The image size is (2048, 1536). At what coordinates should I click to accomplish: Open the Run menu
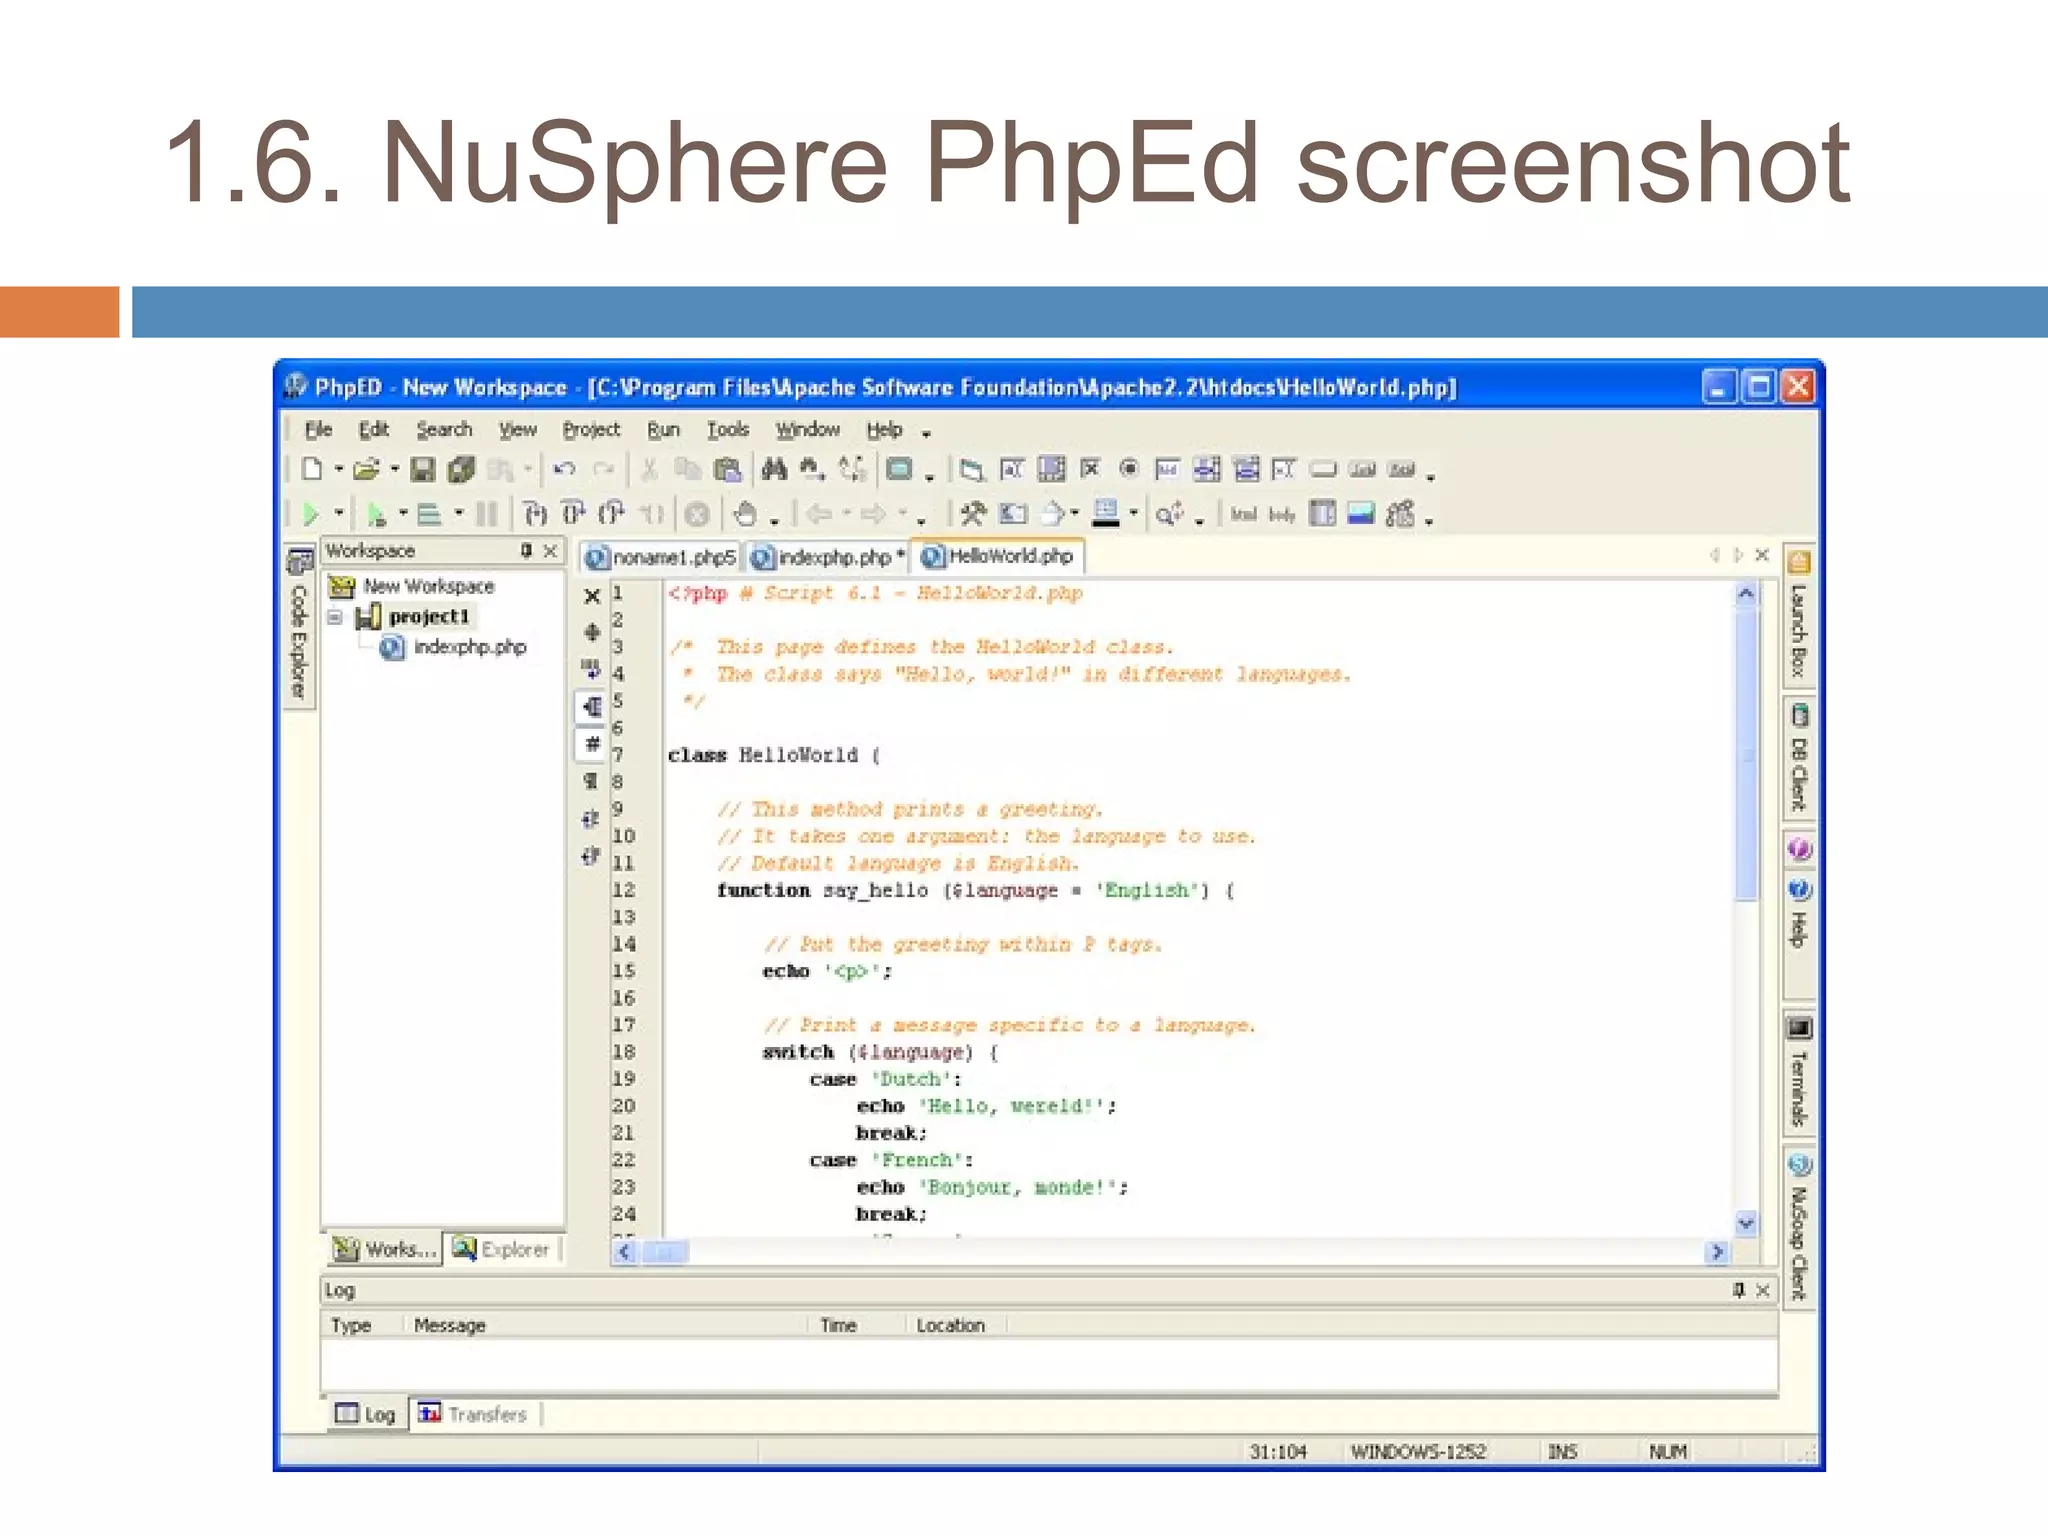663,430
